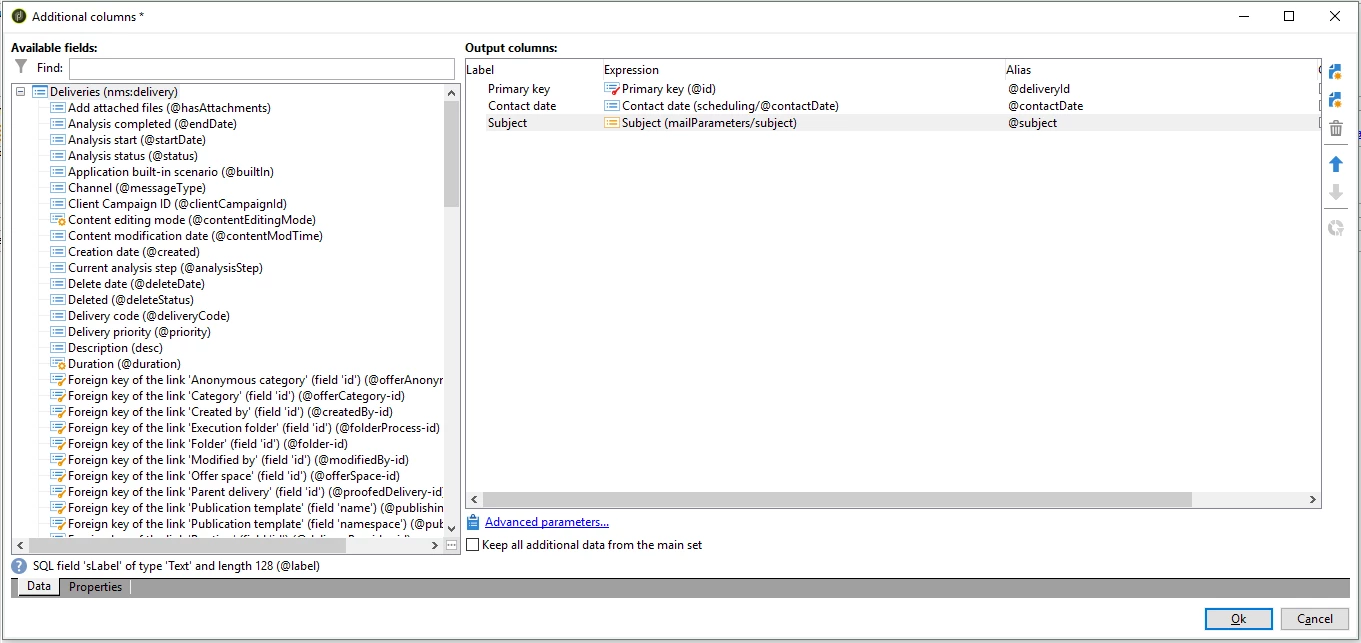This screenshot has height=643, width=1361.
Task: Select Delivery priority (@priority) field
Action: 139,332
